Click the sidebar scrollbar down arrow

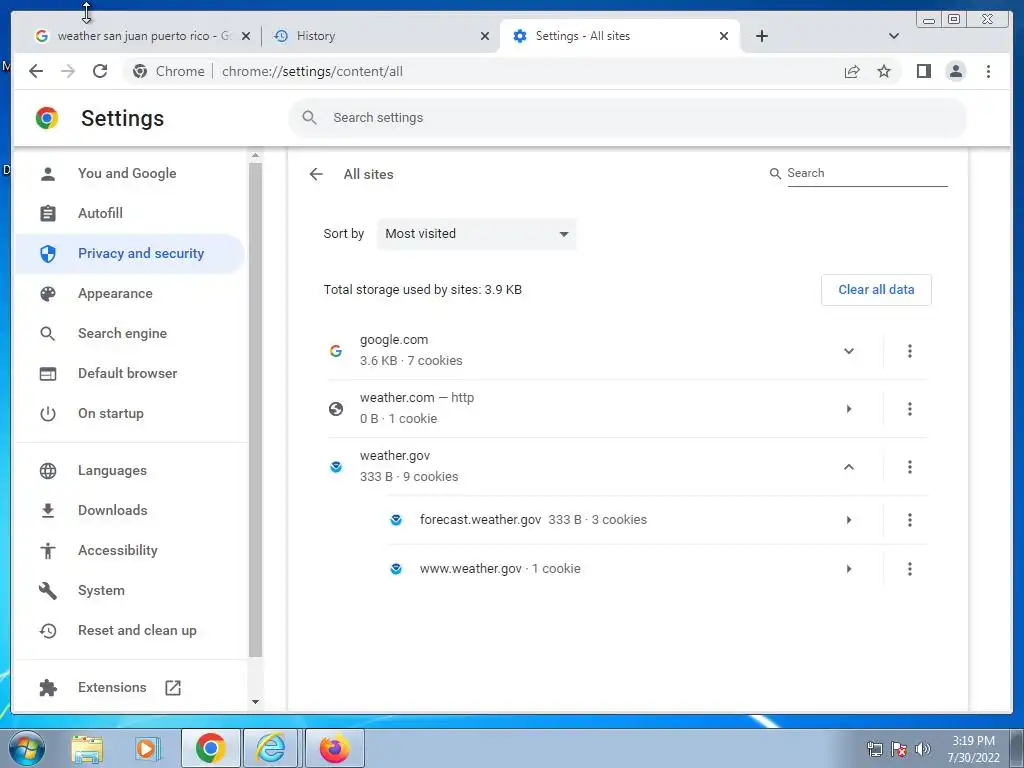pos(255,702)
